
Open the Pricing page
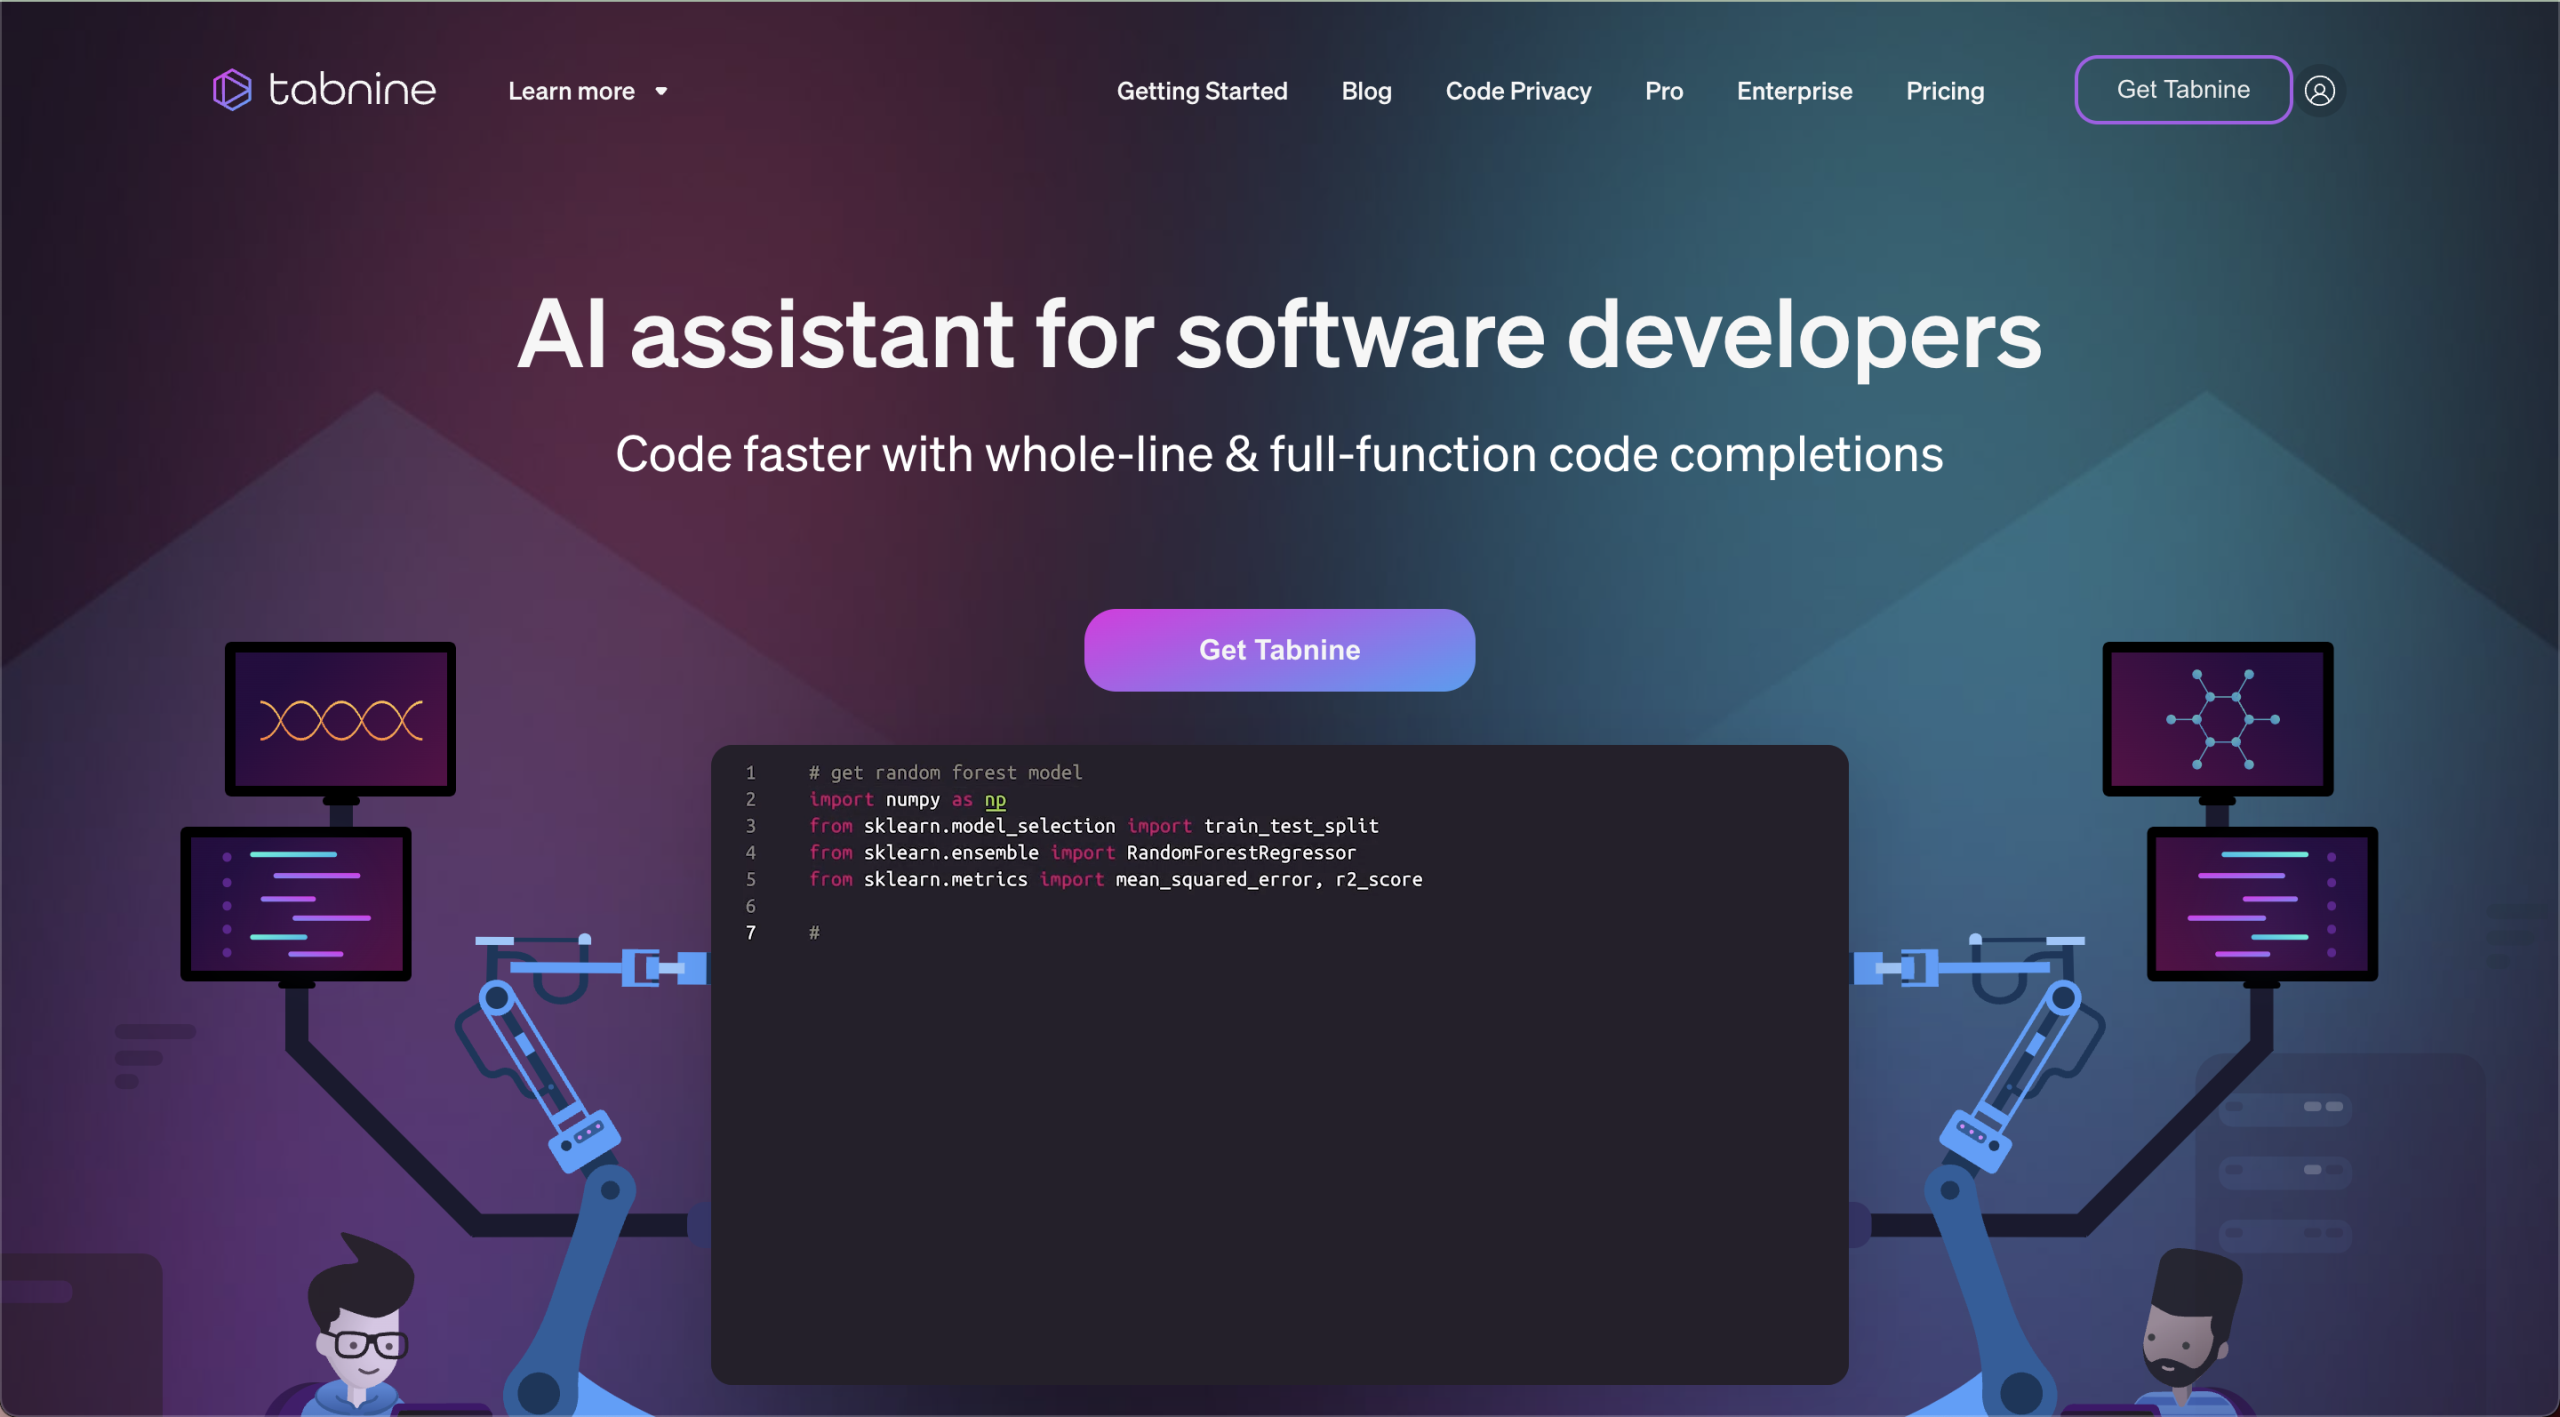(x=1945, y=91)
